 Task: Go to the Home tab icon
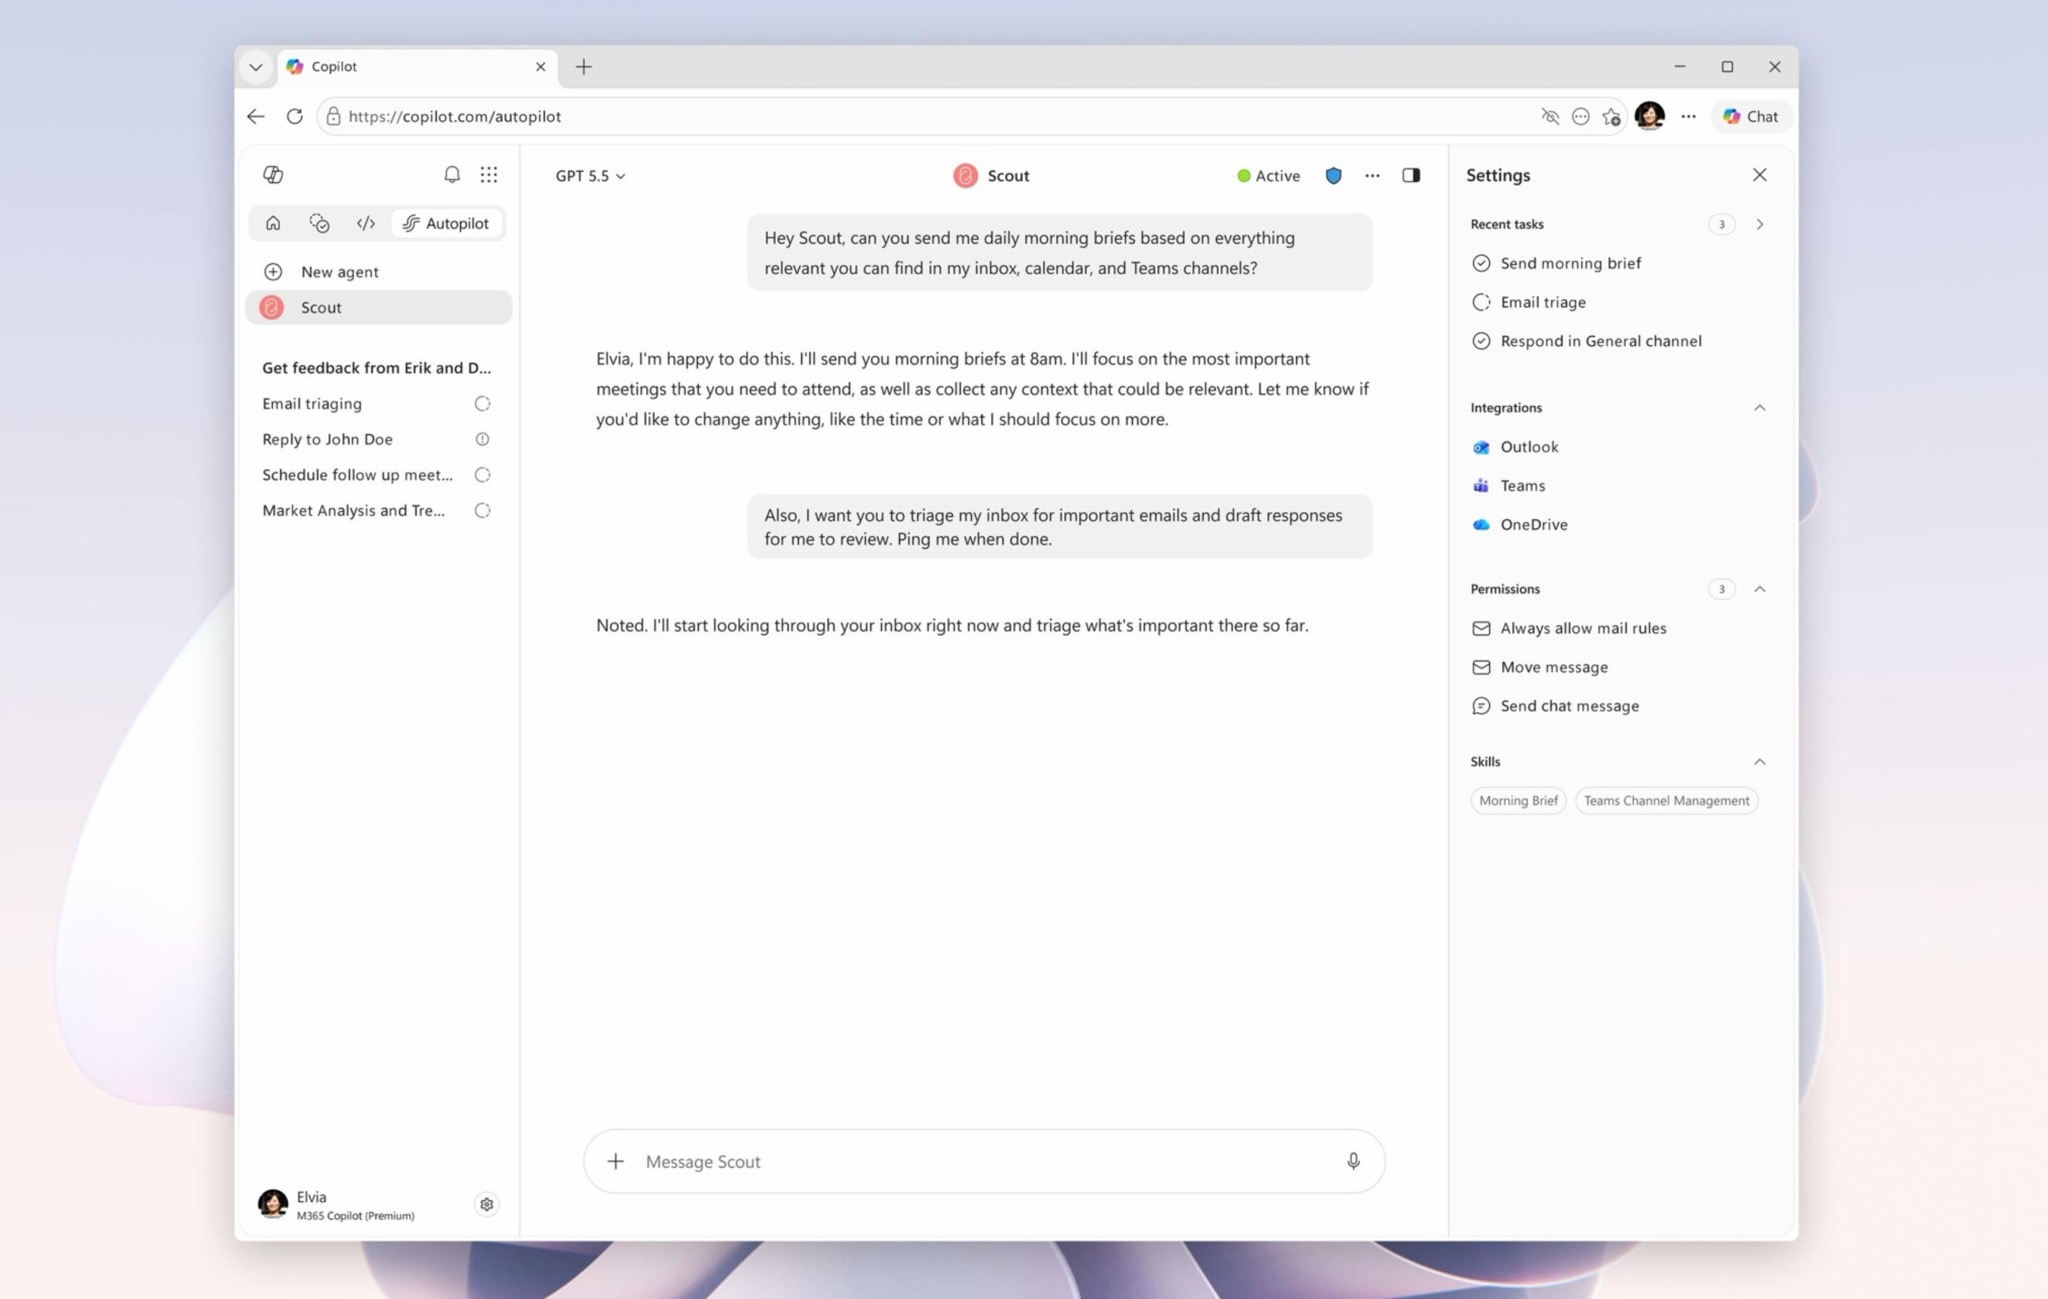click(x=273, y=223)
